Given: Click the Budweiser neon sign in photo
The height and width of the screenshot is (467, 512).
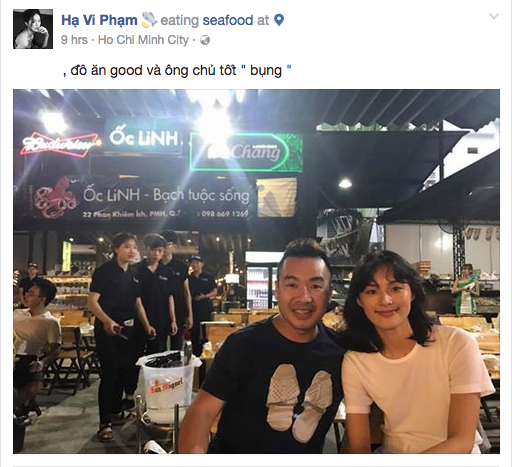Looking at the screenshot, I should [x=59, y=144].
